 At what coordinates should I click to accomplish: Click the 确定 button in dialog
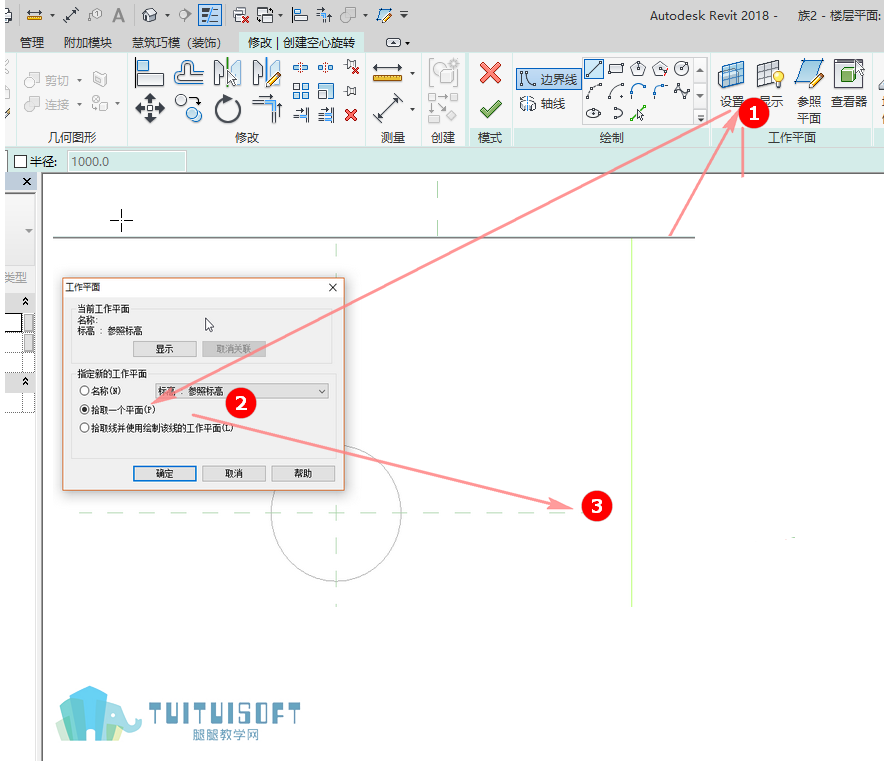point(165,473)
